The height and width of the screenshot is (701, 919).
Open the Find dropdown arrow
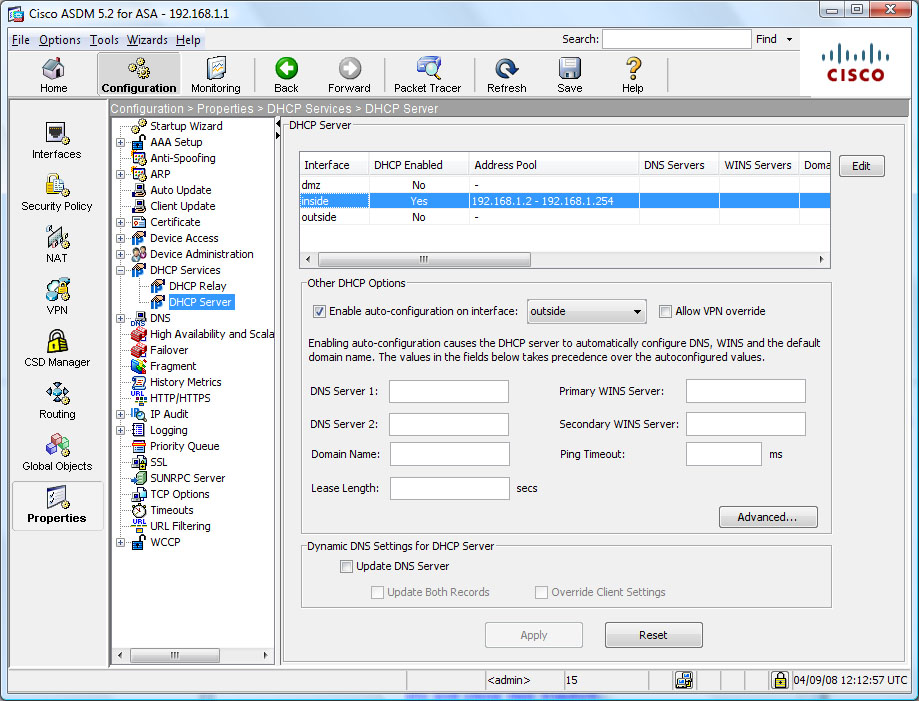(x=789, y=39)
